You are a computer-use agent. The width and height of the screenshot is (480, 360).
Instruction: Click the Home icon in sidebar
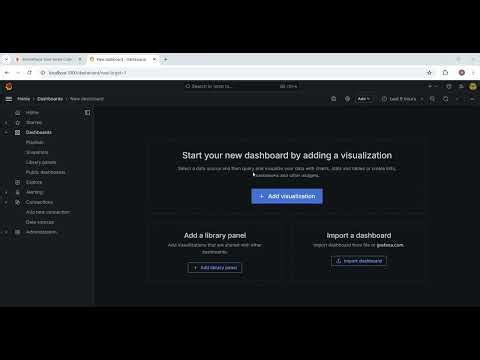18,113
